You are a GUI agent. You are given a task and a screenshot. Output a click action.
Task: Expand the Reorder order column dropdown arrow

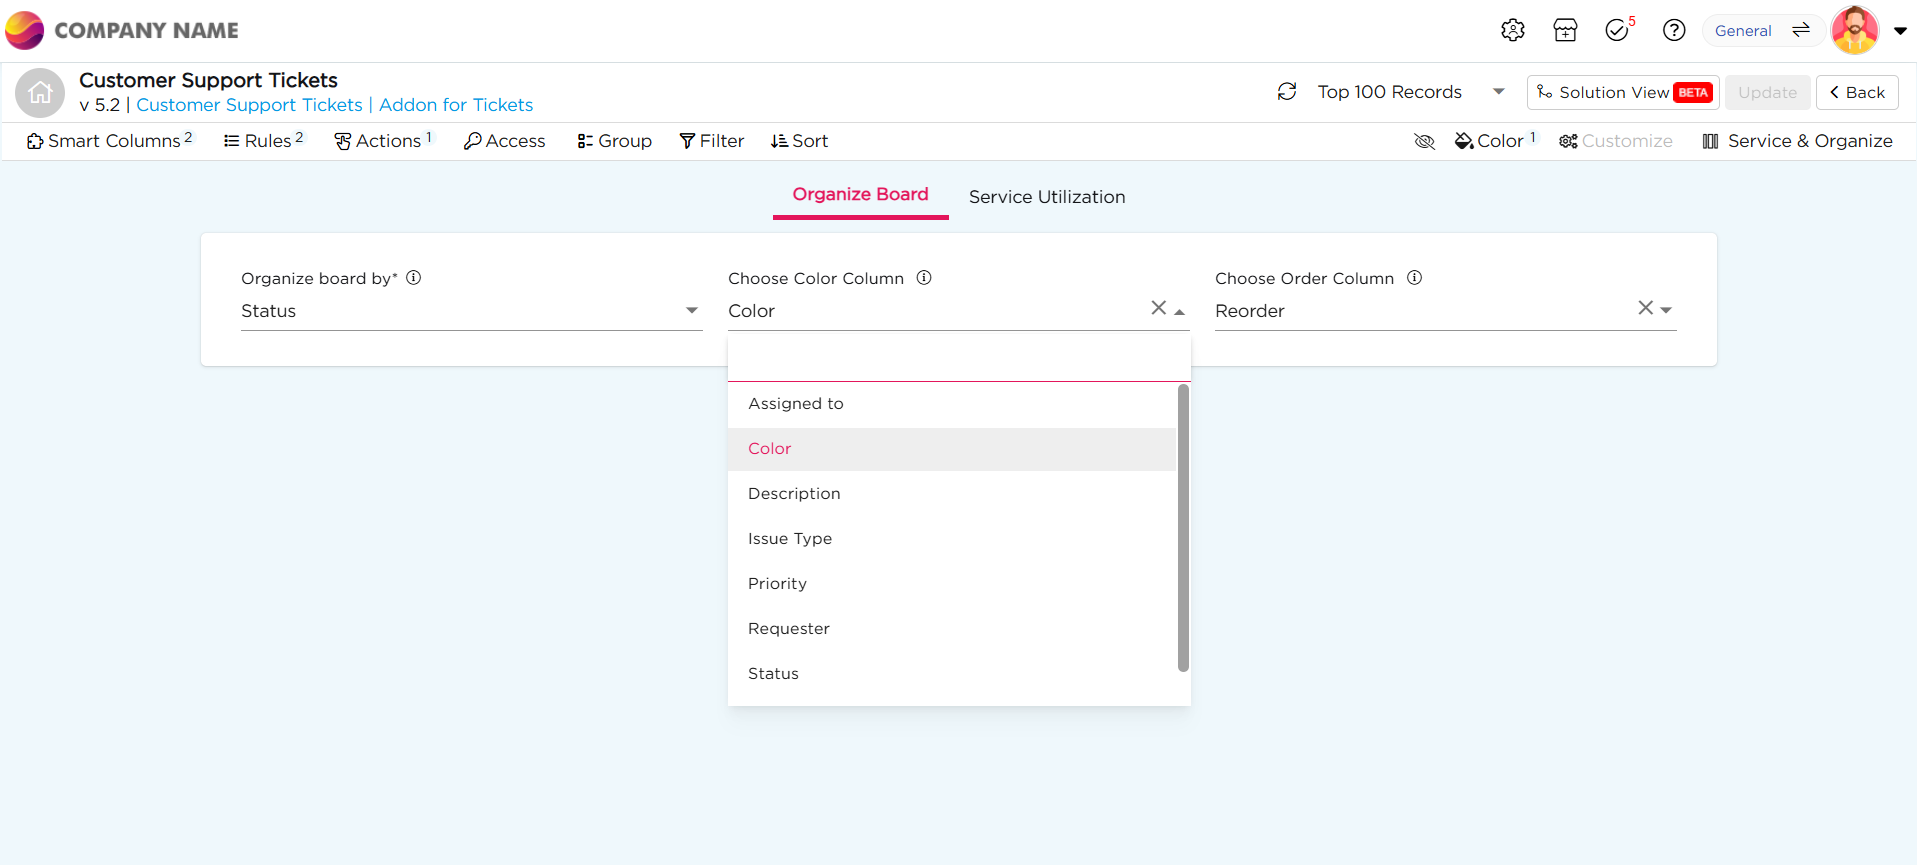1666,310
